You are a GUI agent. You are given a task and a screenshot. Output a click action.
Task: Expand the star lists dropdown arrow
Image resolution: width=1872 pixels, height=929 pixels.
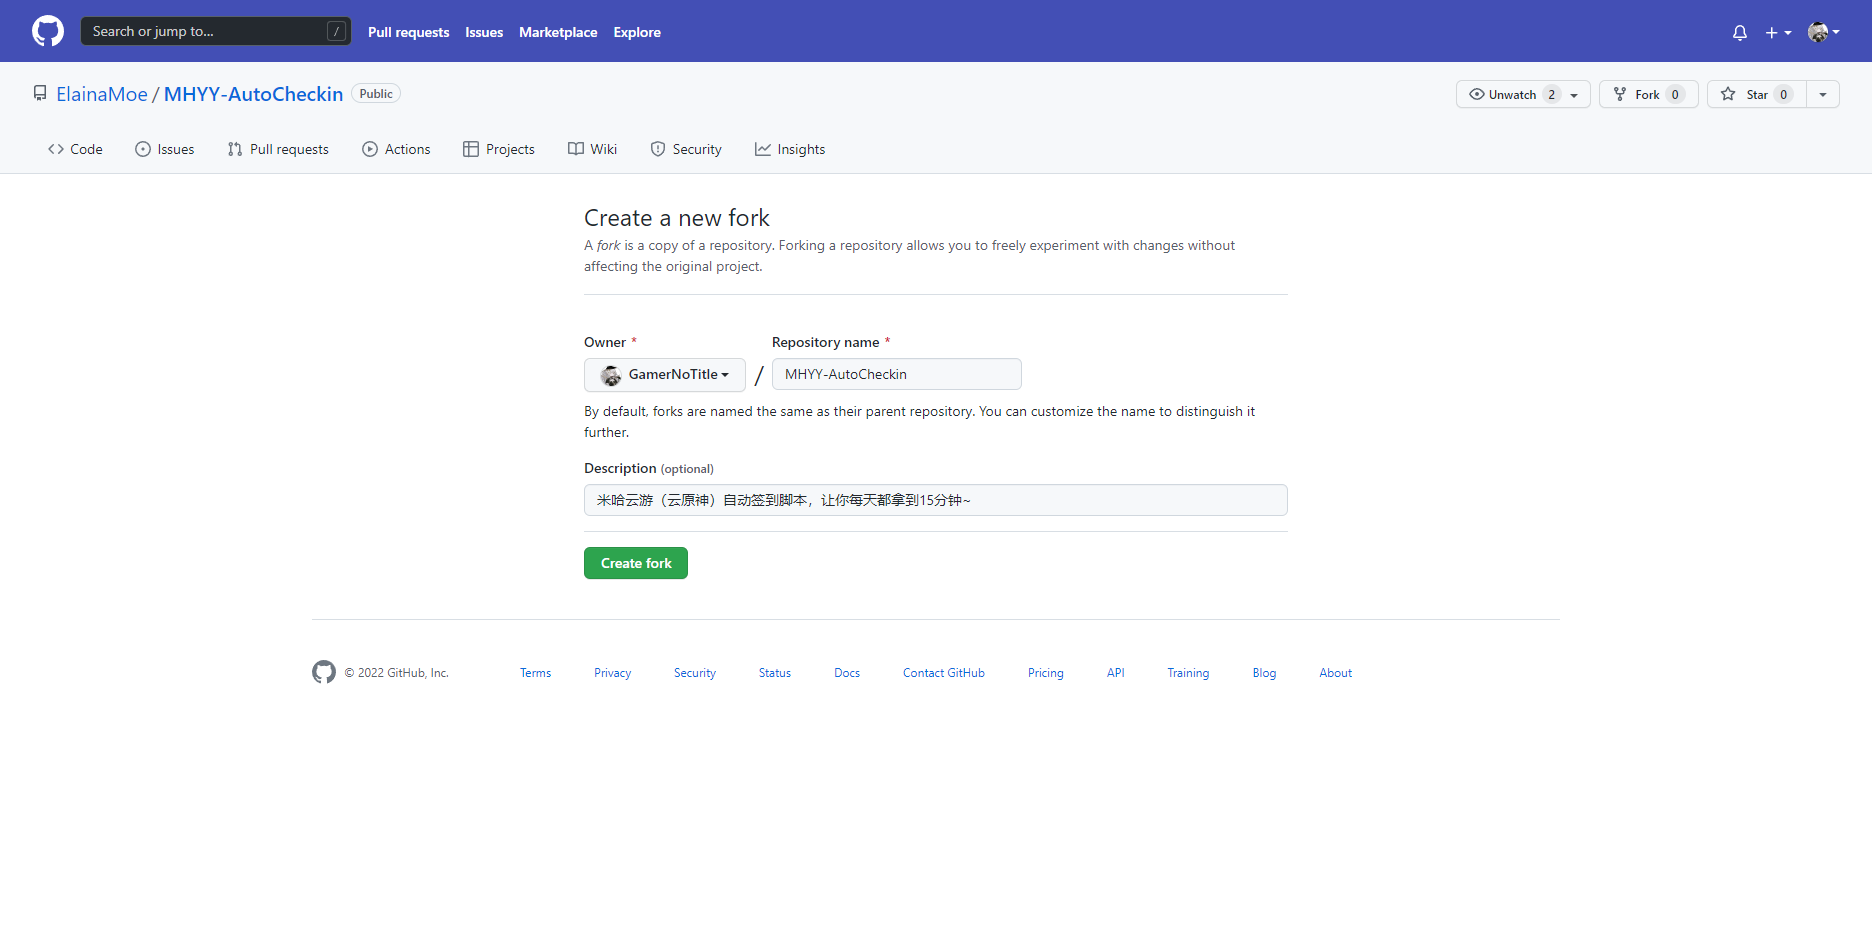coord(1823,94)
